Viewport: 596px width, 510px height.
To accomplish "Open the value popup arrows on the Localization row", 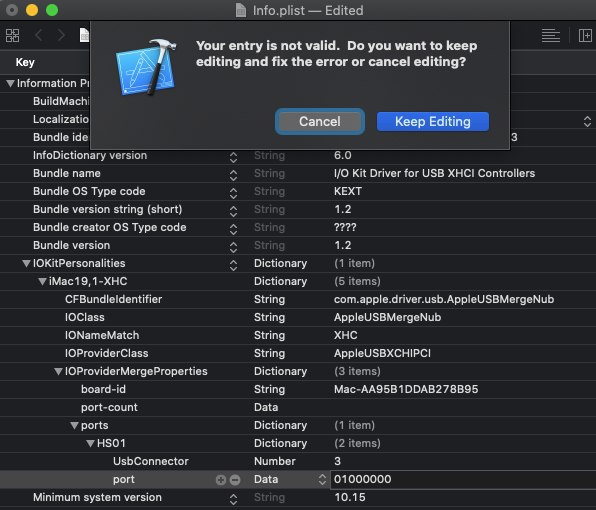I will point(587,121).
